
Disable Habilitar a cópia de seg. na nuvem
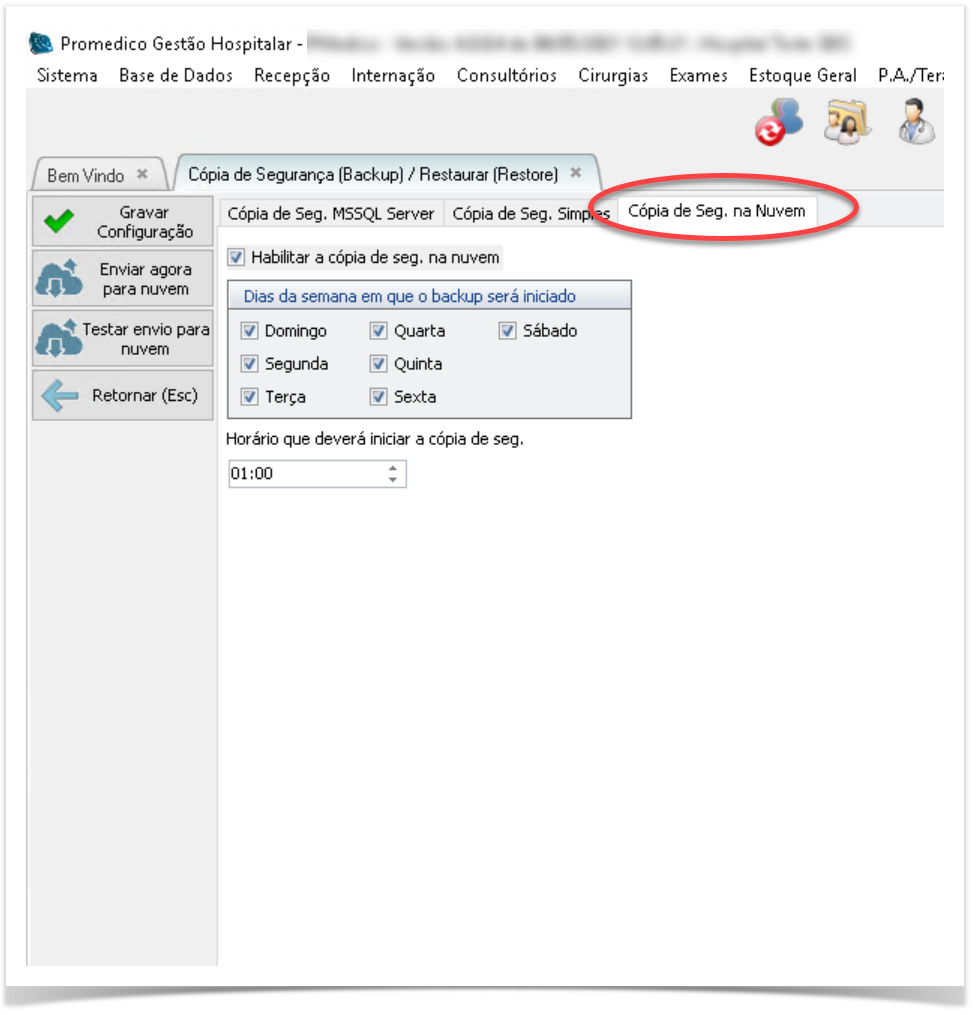coord(237,258)
